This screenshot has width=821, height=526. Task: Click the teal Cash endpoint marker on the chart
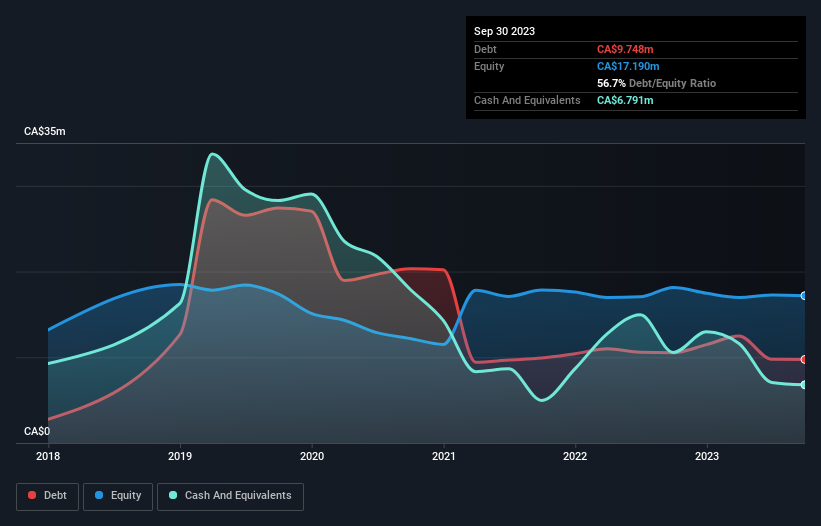804,385
